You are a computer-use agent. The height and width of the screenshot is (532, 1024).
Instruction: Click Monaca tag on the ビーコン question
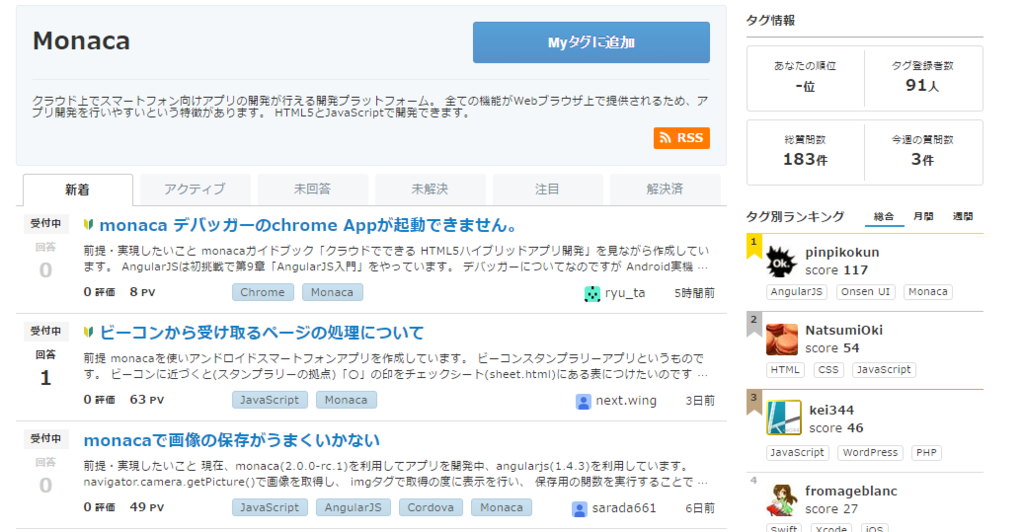[346, 400]
